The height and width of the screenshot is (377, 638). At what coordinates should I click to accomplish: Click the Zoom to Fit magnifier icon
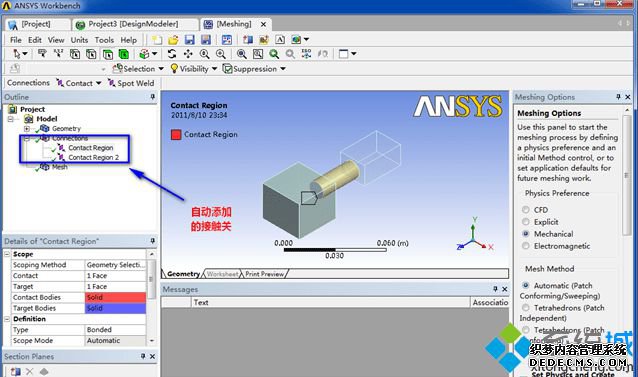(274, 54)
